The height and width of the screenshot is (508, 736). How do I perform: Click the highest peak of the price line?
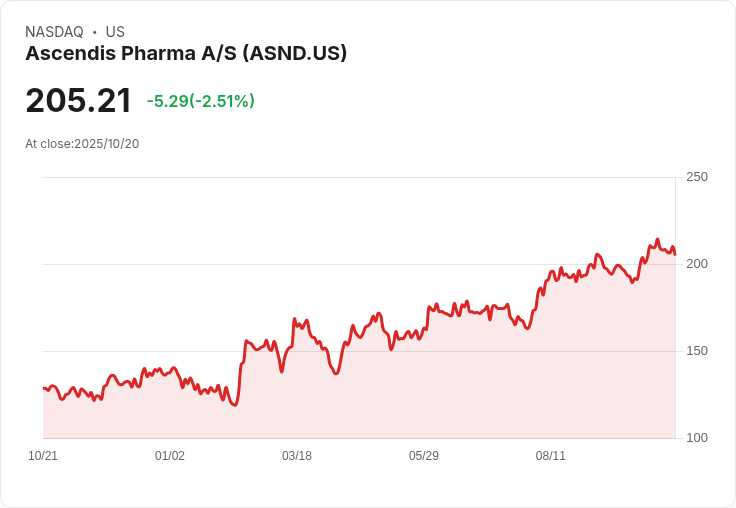coord(657,240)
